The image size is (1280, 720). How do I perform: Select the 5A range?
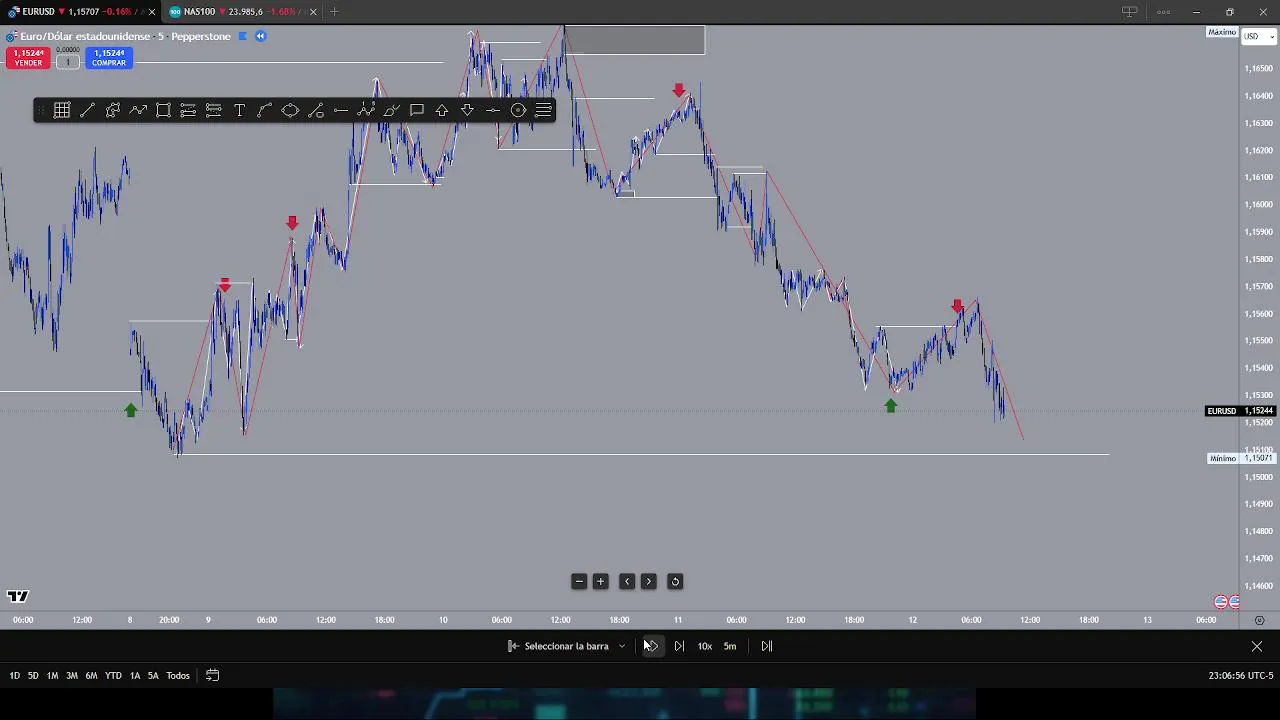point(153,676)
